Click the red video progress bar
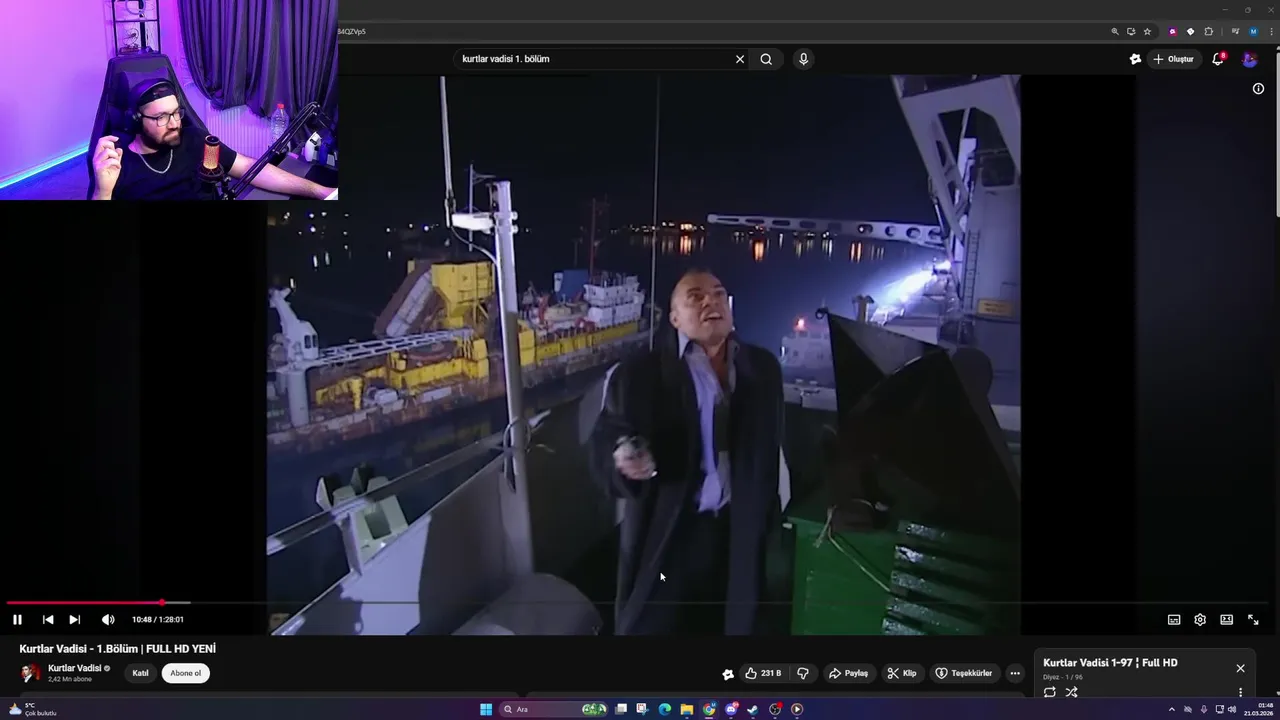The image size is (1280, 720). (x=85, y=603)
